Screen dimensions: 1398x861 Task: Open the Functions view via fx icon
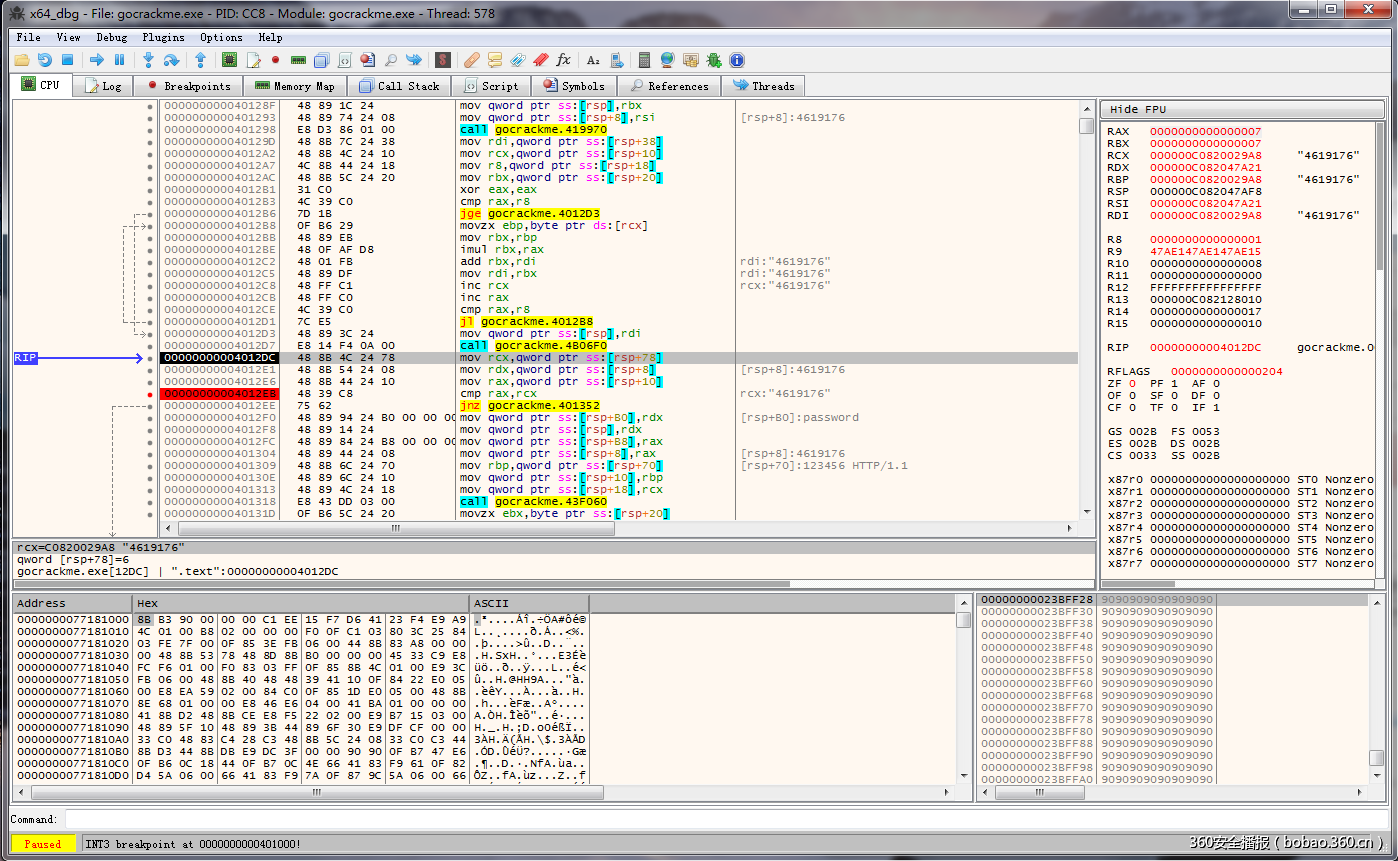[x=563, y=60]
